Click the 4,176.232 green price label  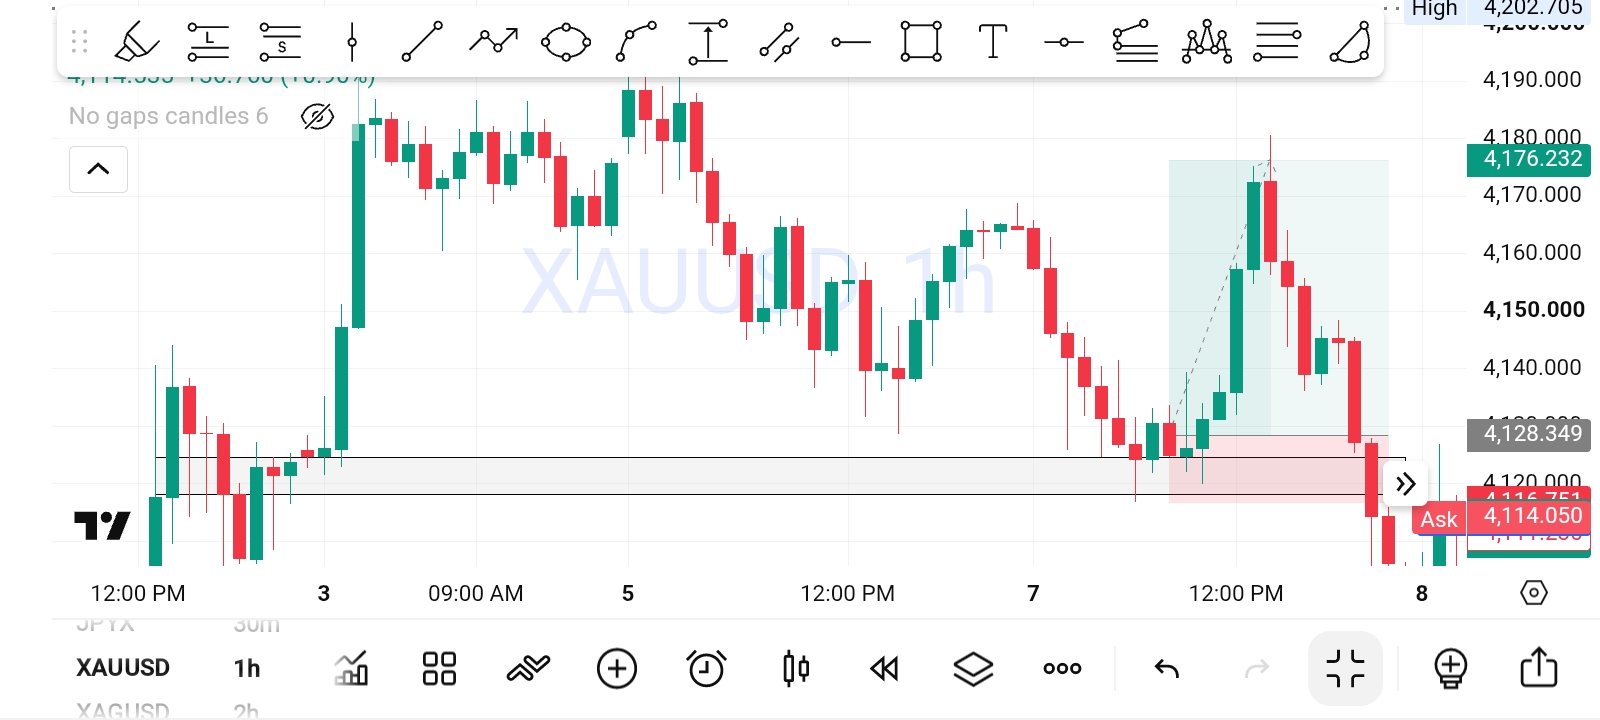click(x=1529, y=159)
